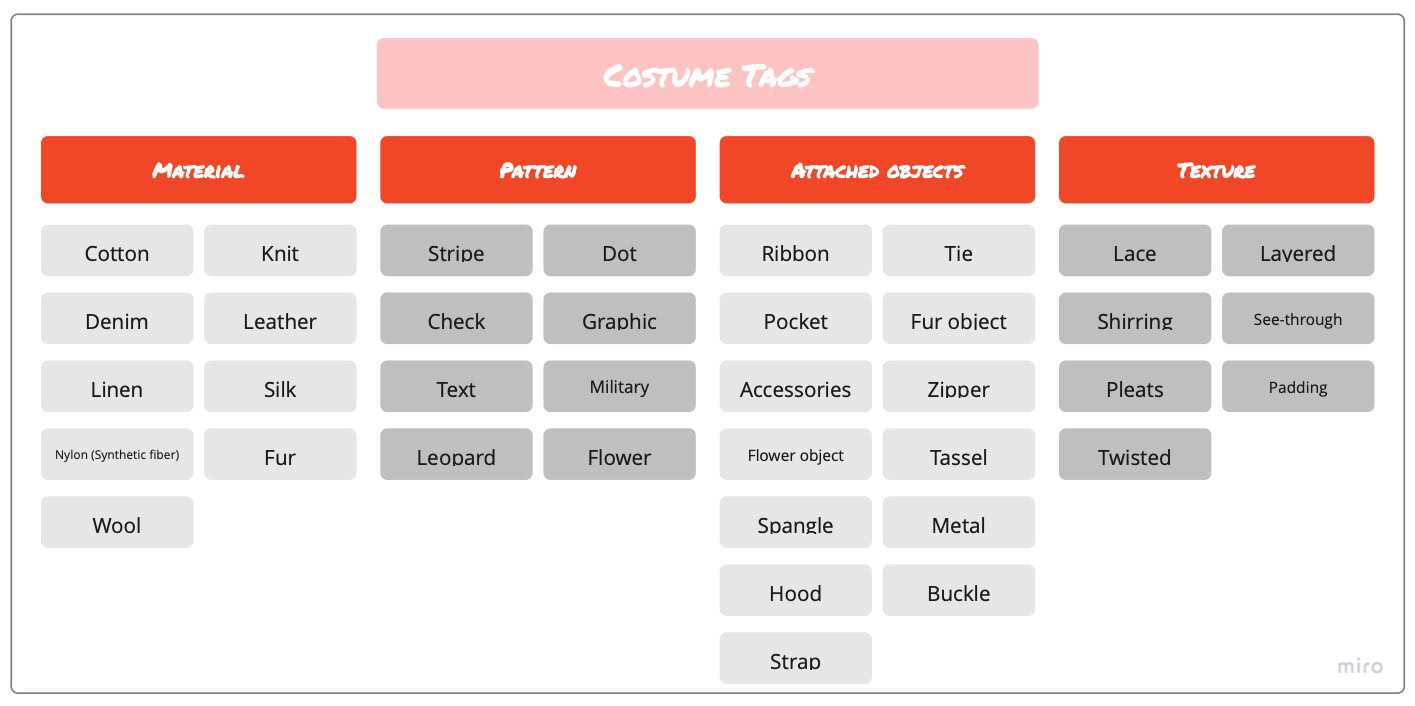Click the Zipper tag
Screen dimensions: 1415x706
tap(959, 386)
